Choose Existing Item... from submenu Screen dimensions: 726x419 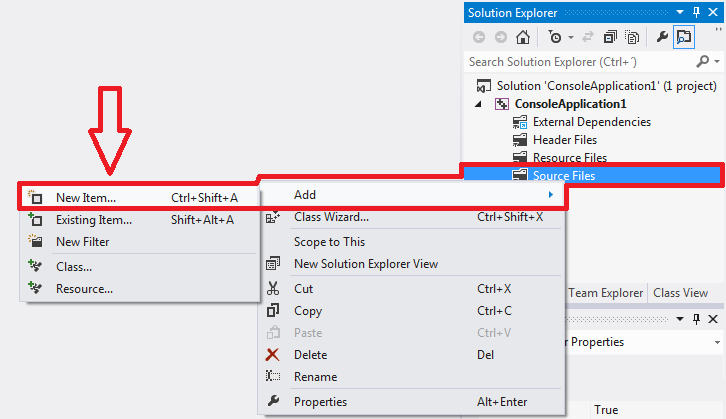pos(138,219)
